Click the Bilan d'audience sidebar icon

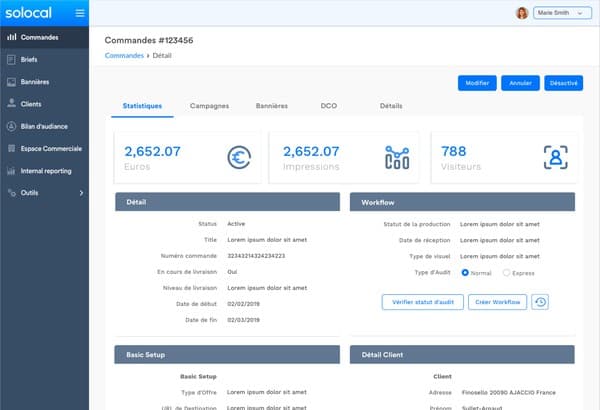coord(11,126)
